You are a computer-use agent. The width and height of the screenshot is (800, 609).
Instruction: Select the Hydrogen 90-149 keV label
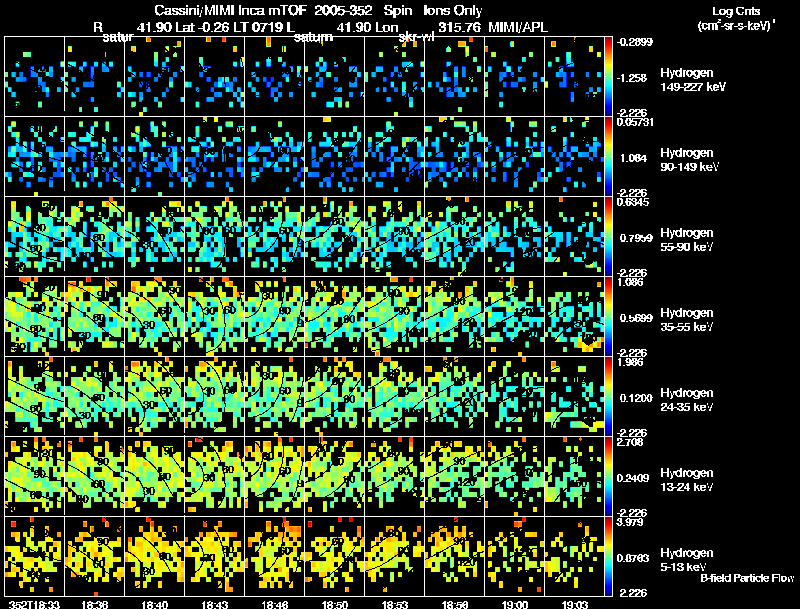point(690,160)
